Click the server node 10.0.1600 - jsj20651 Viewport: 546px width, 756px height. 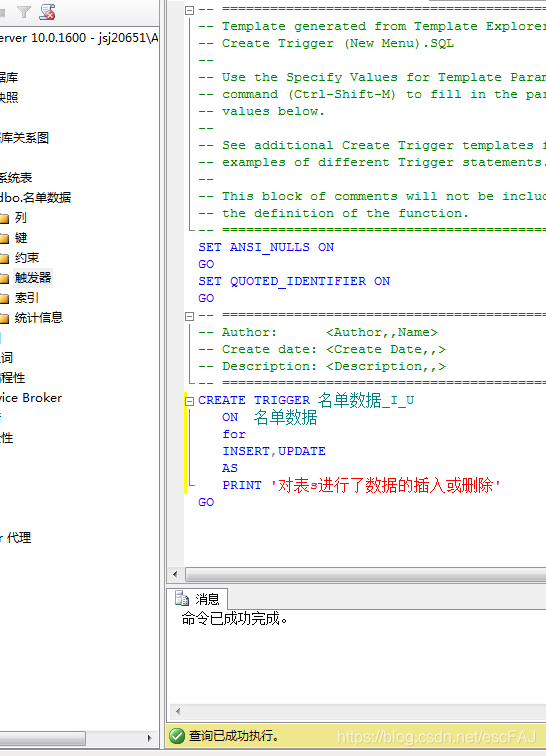[79, 38]
